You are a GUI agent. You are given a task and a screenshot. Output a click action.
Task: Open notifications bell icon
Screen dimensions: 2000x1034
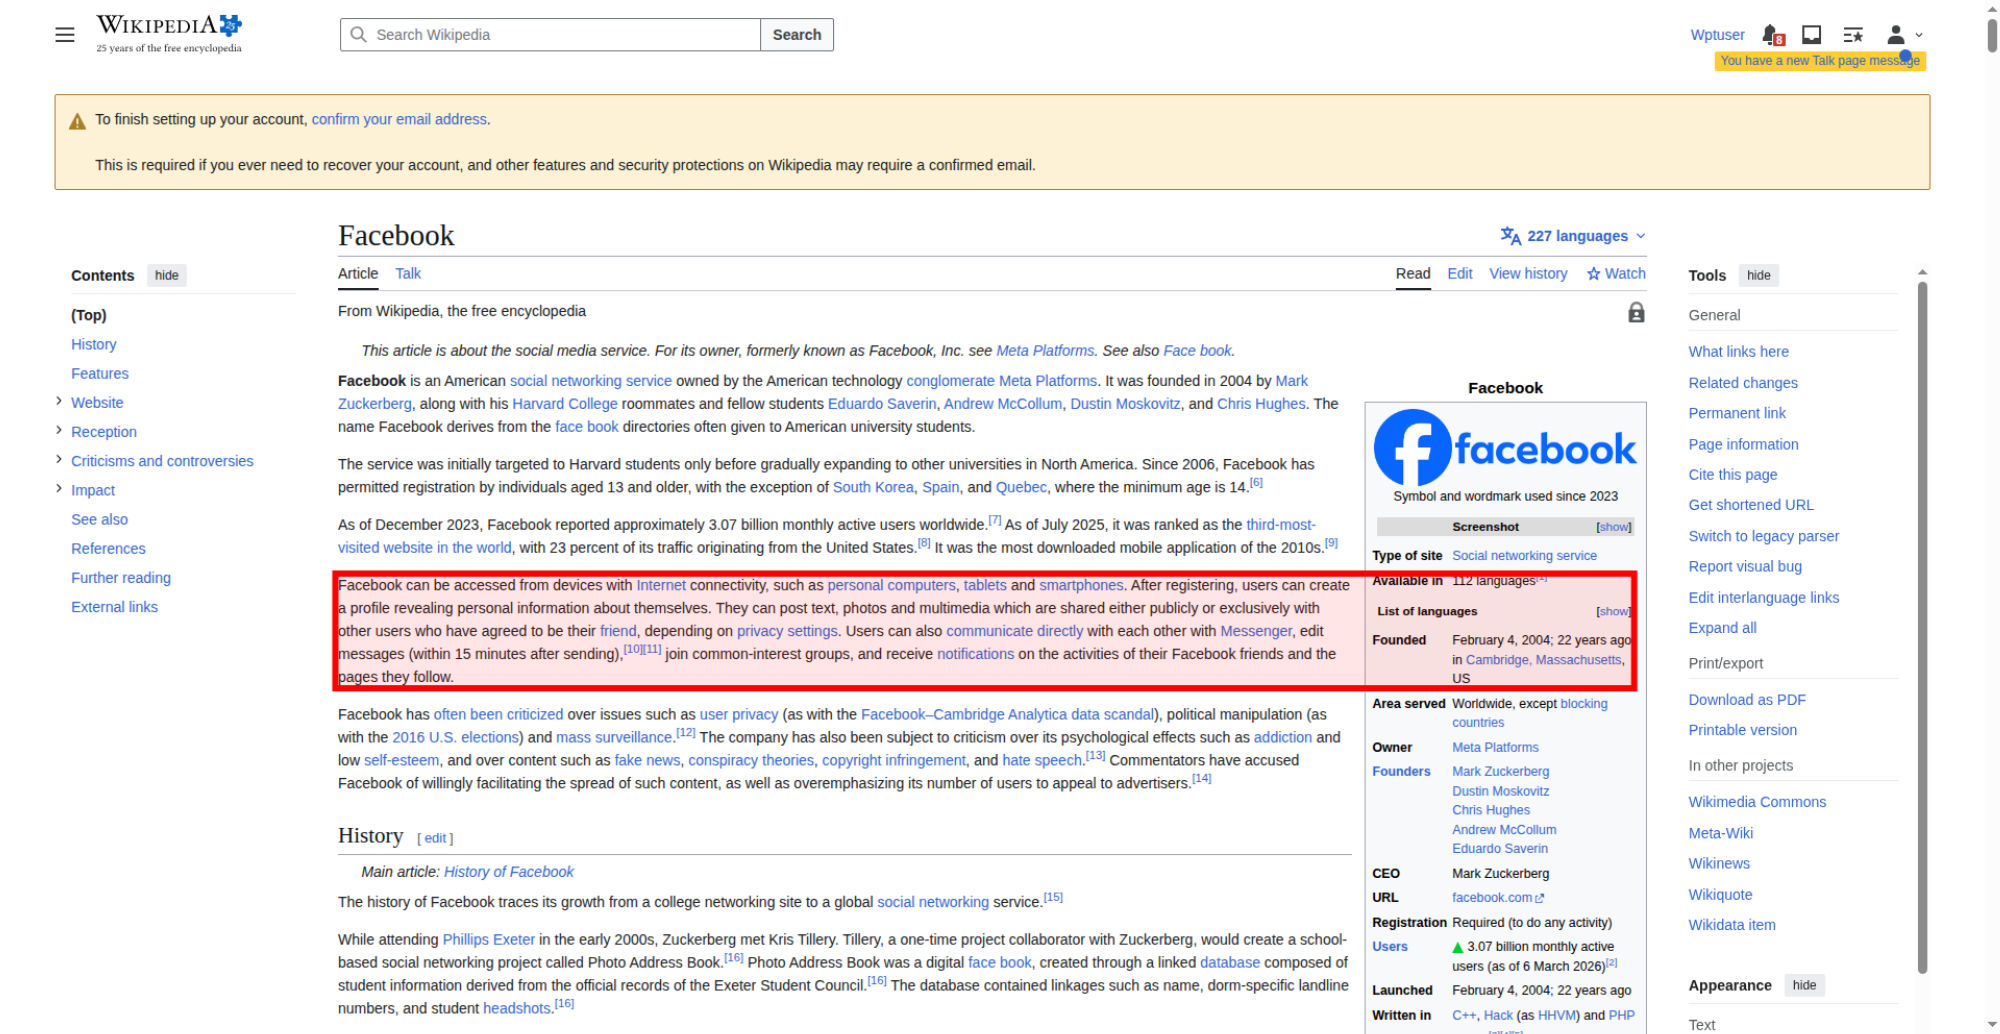coord(1772,35)
